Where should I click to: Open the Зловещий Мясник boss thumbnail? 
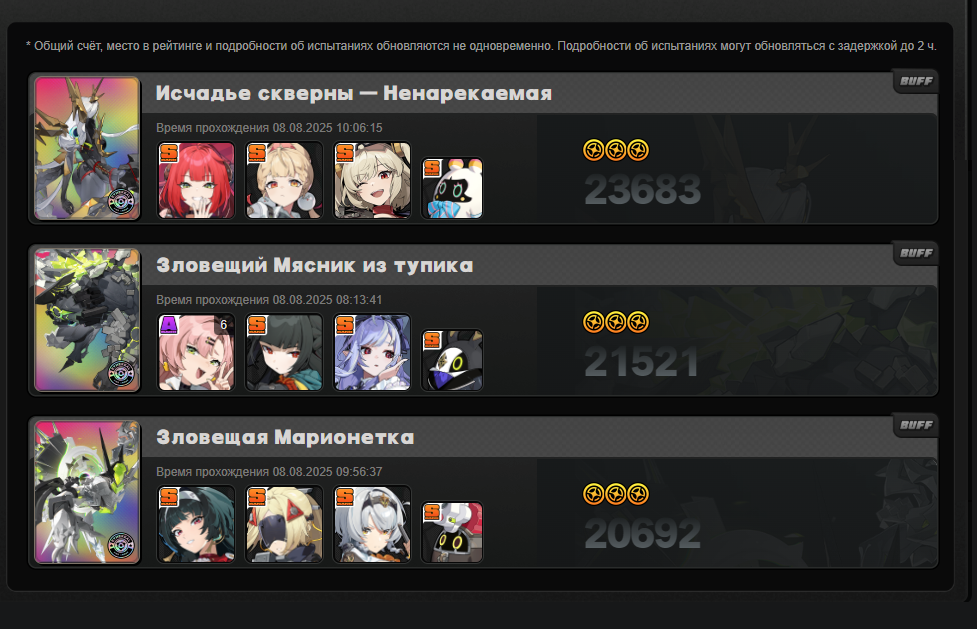tap(87, 320)
